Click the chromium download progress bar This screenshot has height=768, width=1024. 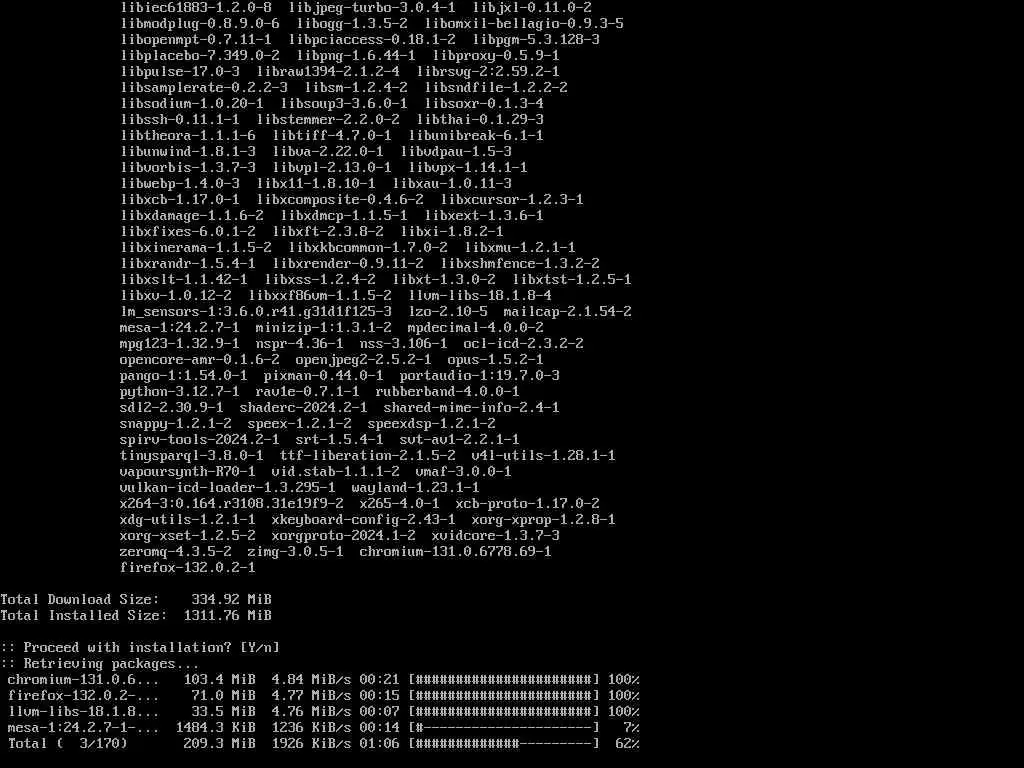tap(504, 680)
